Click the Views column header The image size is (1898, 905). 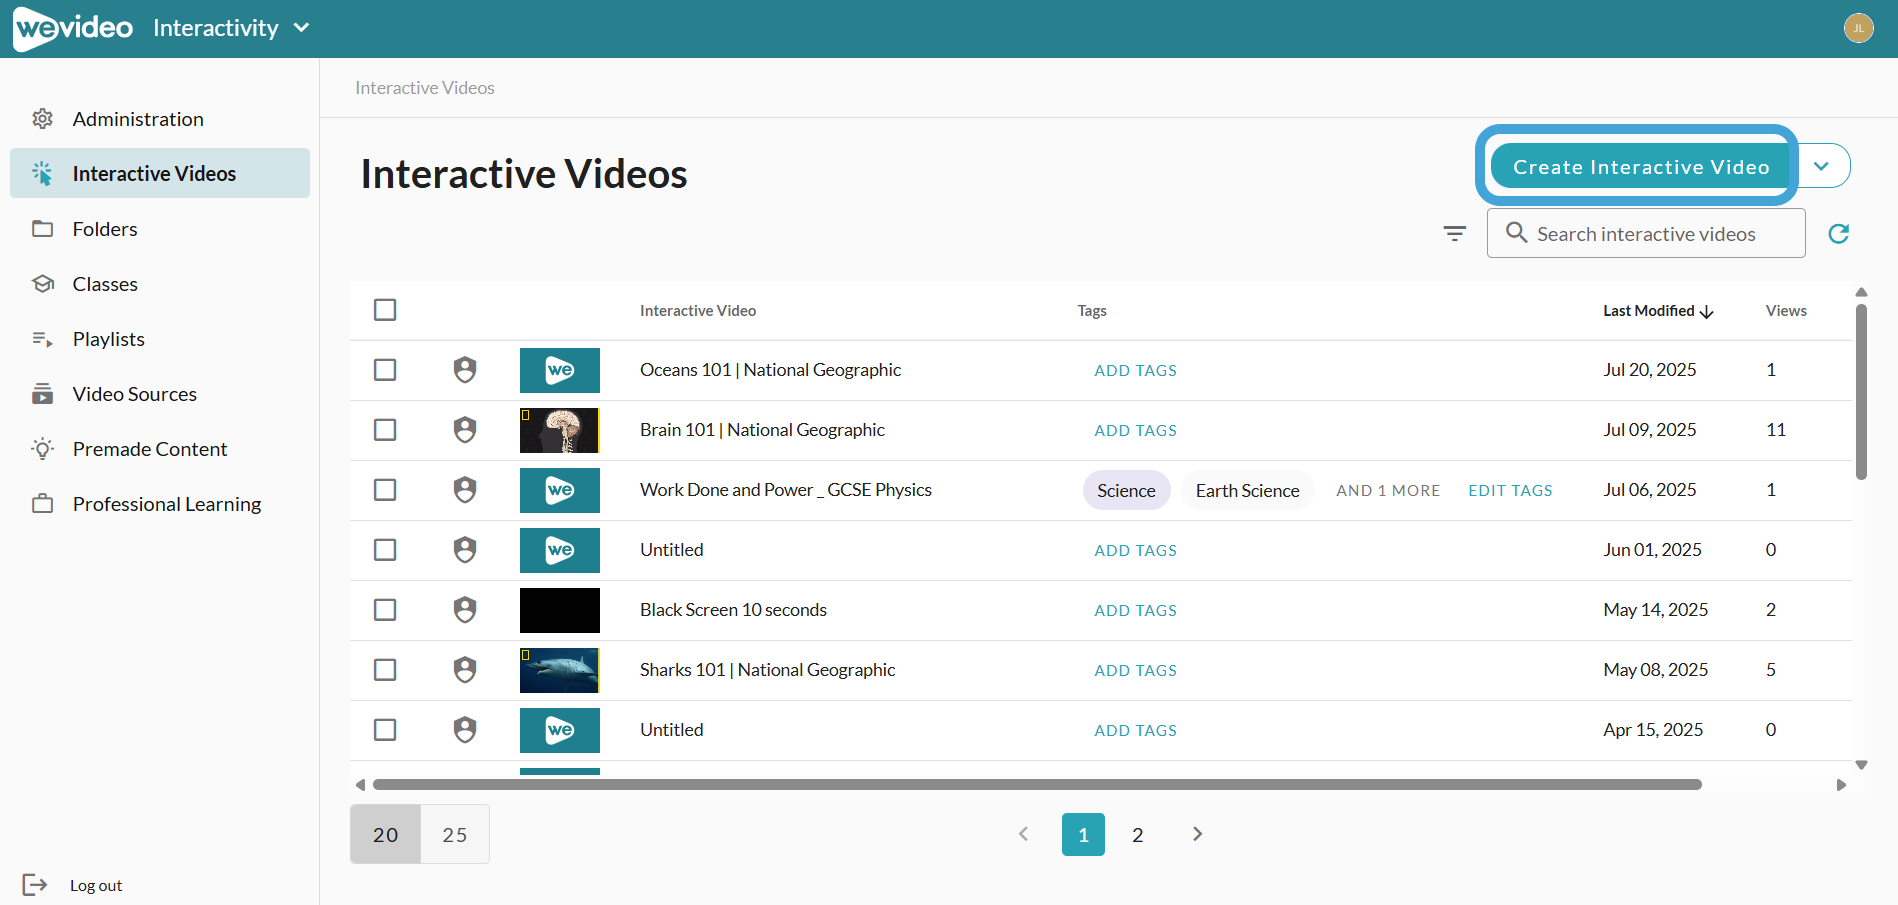coord(1786,311)
